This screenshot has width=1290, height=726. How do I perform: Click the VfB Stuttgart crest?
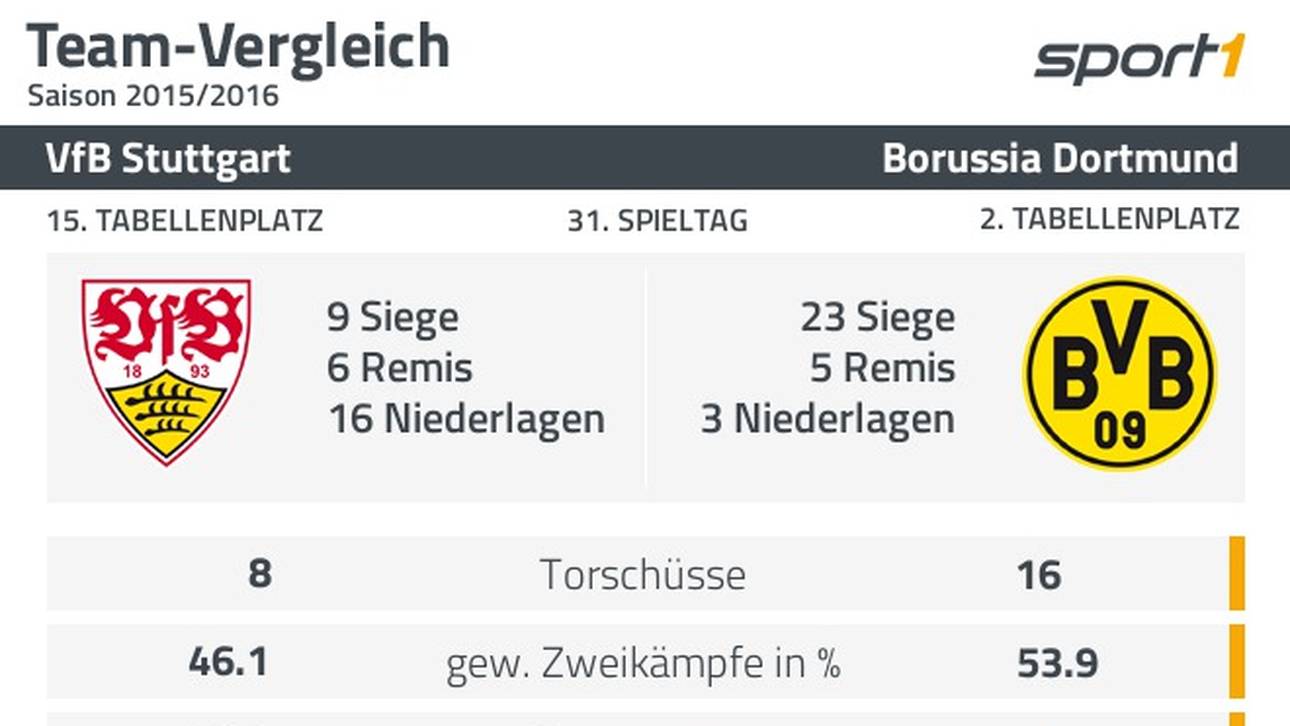tap(166, 371)
